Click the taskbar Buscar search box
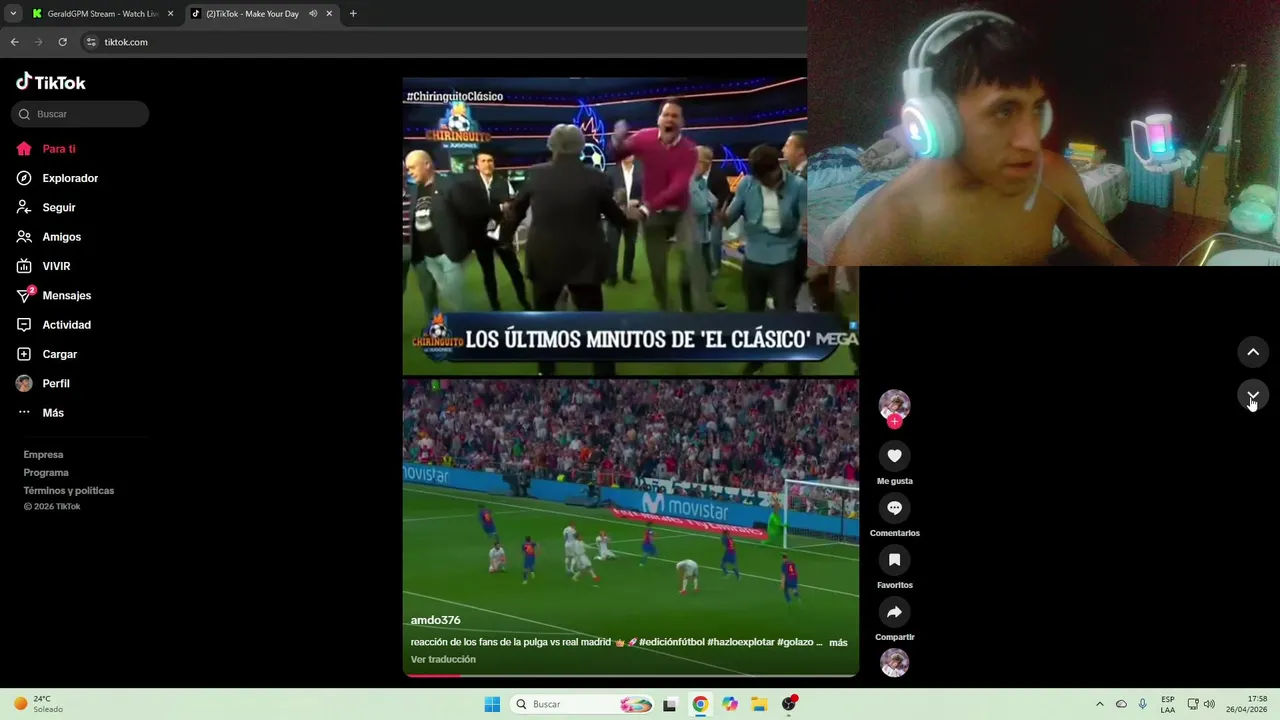 (583, 704)
